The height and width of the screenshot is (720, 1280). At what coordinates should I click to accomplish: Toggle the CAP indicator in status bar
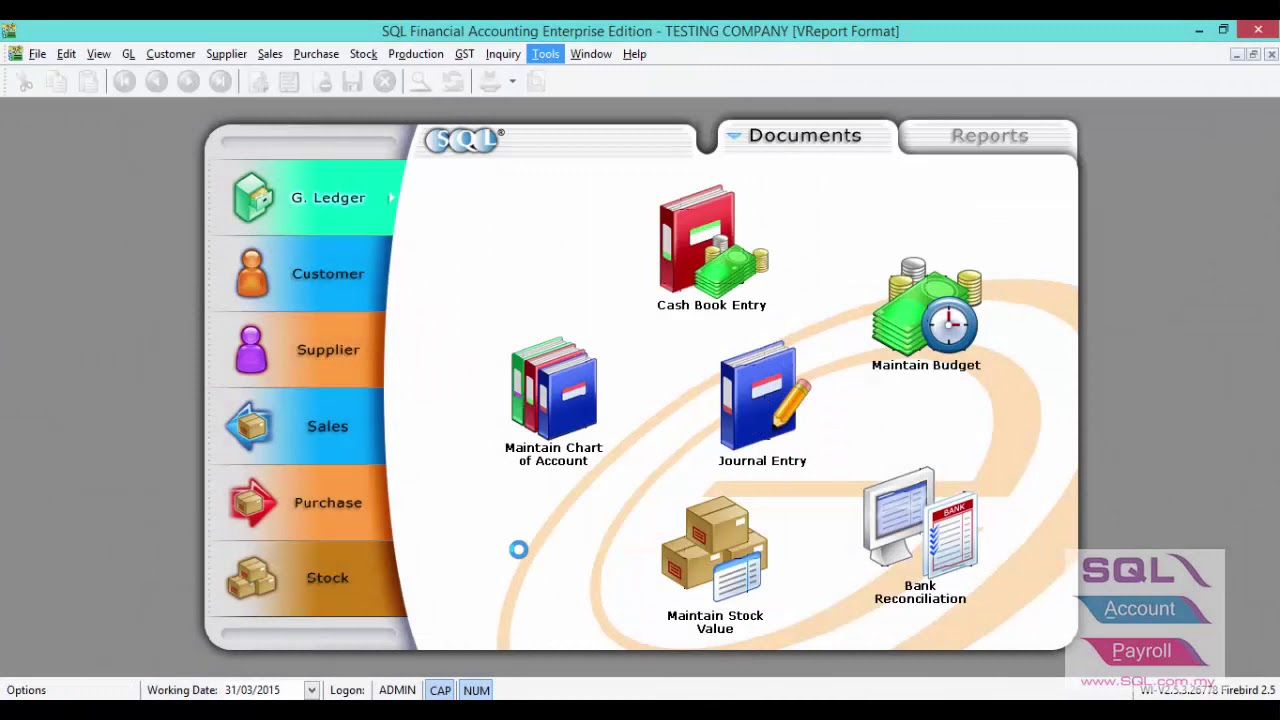pos(440,690)
